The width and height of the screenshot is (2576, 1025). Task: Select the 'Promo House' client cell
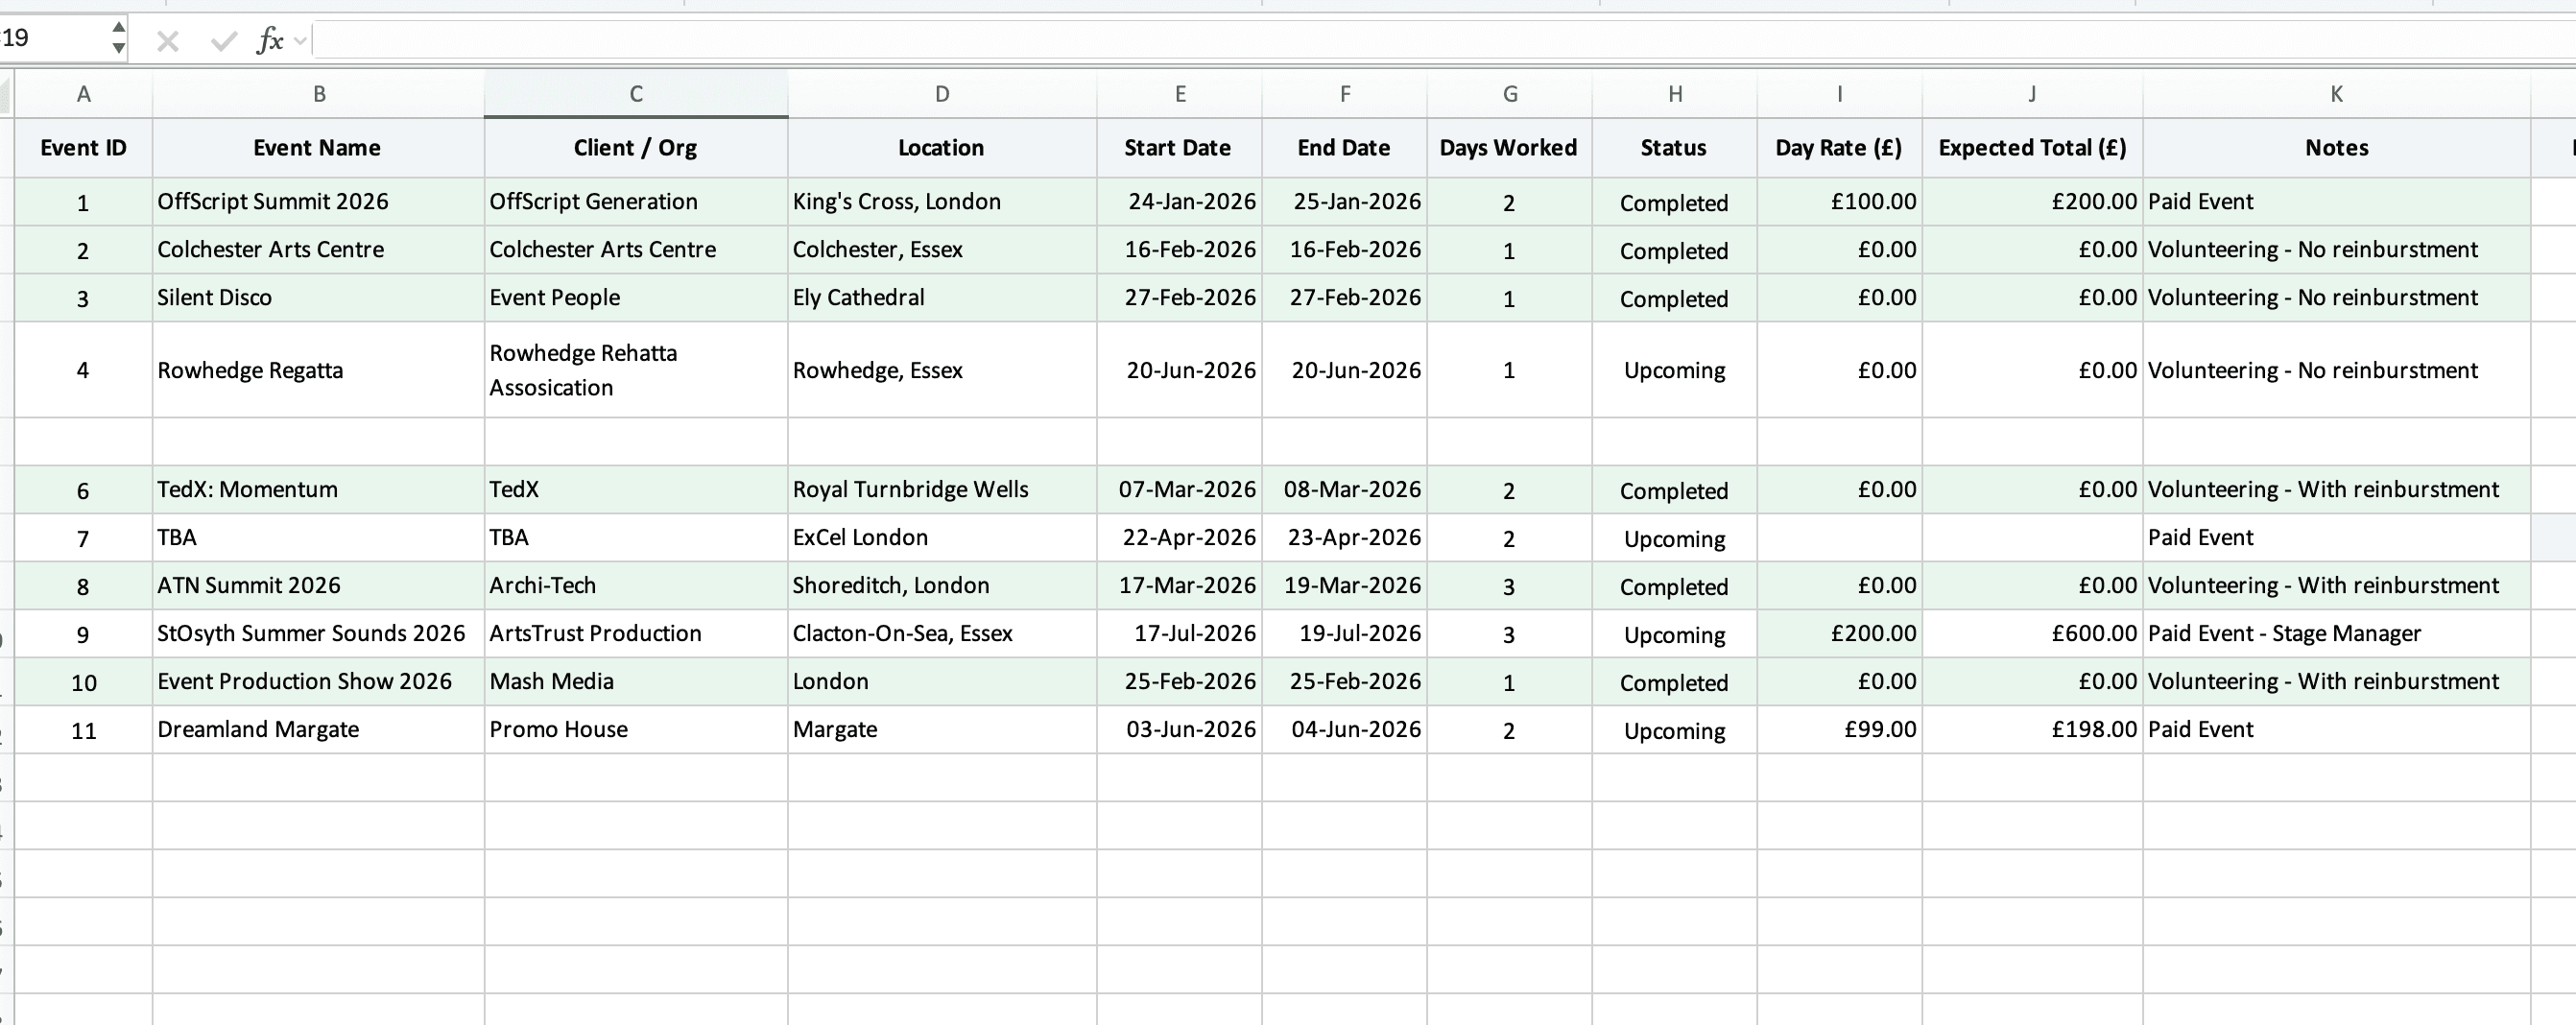(x=636, y=730)
